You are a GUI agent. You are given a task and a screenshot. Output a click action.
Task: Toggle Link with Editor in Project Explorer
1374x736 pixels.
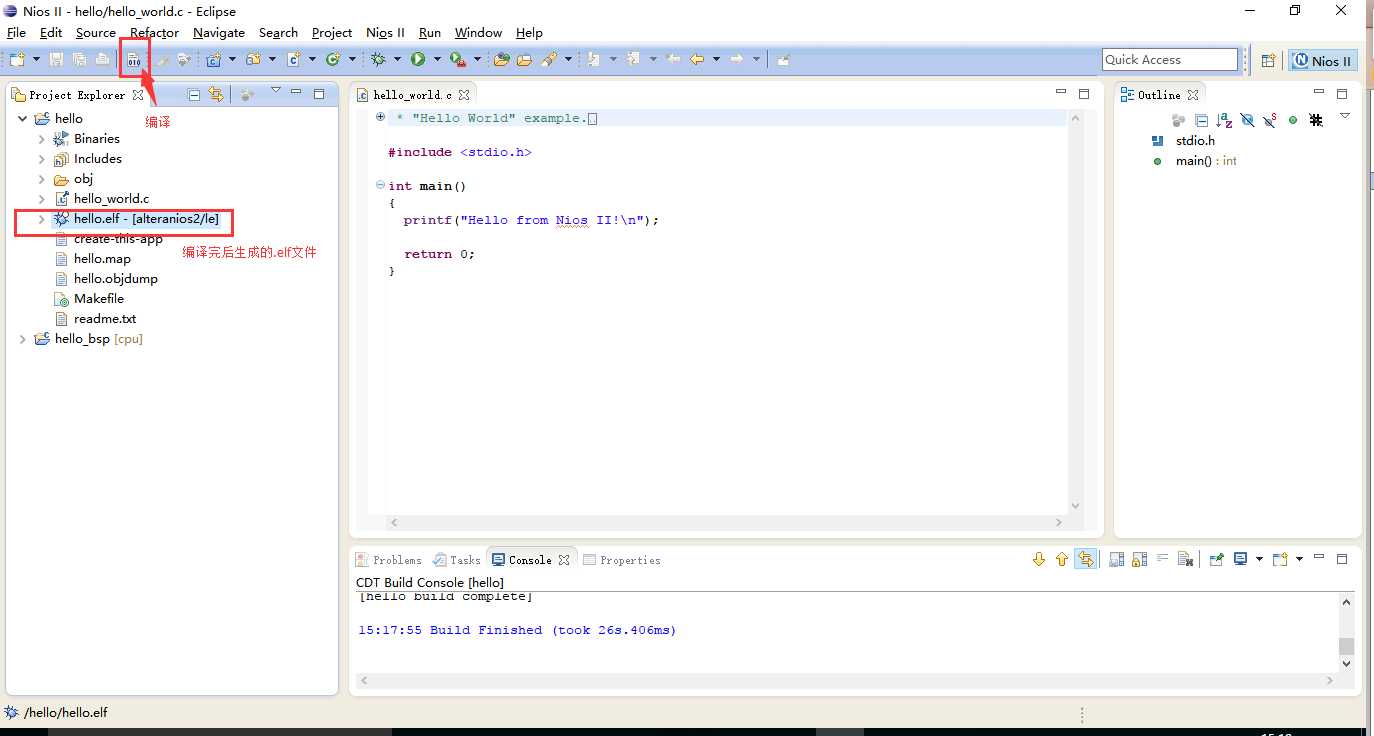tap(216, 94)
